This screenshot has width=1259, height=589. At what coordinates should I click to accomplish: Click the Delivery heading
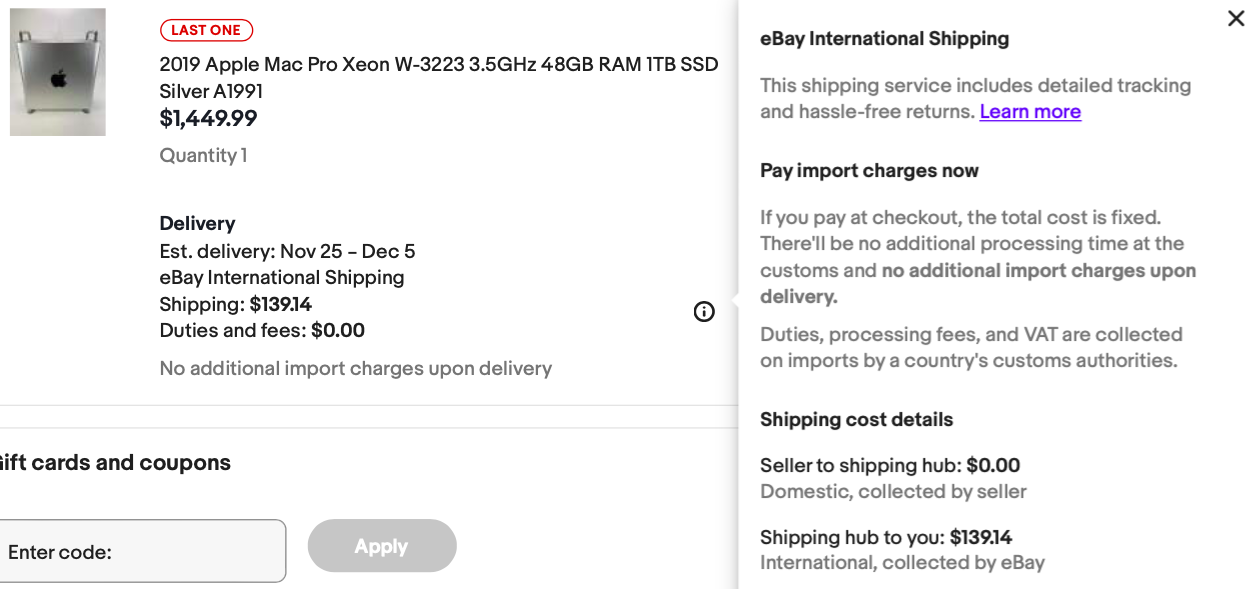tap(197, 223)
